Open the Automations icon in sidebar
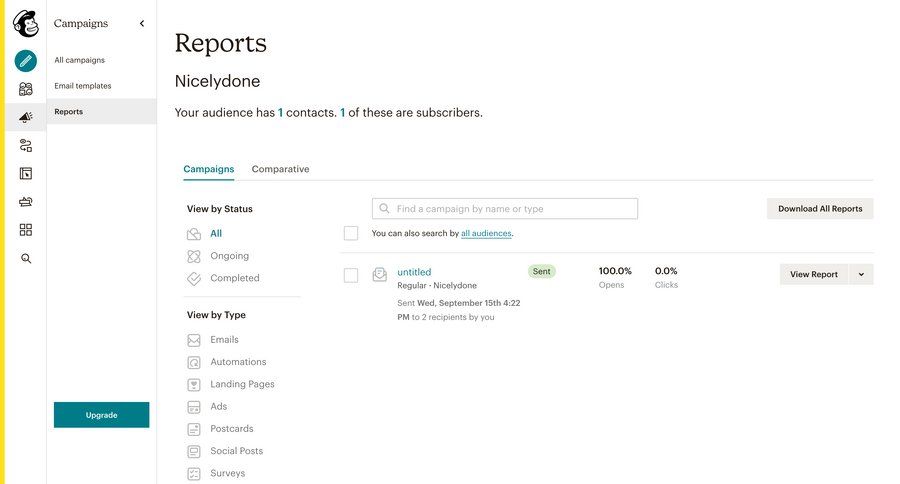This screenshot has height=484, width=900. pyautogui.click(x=26, y=145)
